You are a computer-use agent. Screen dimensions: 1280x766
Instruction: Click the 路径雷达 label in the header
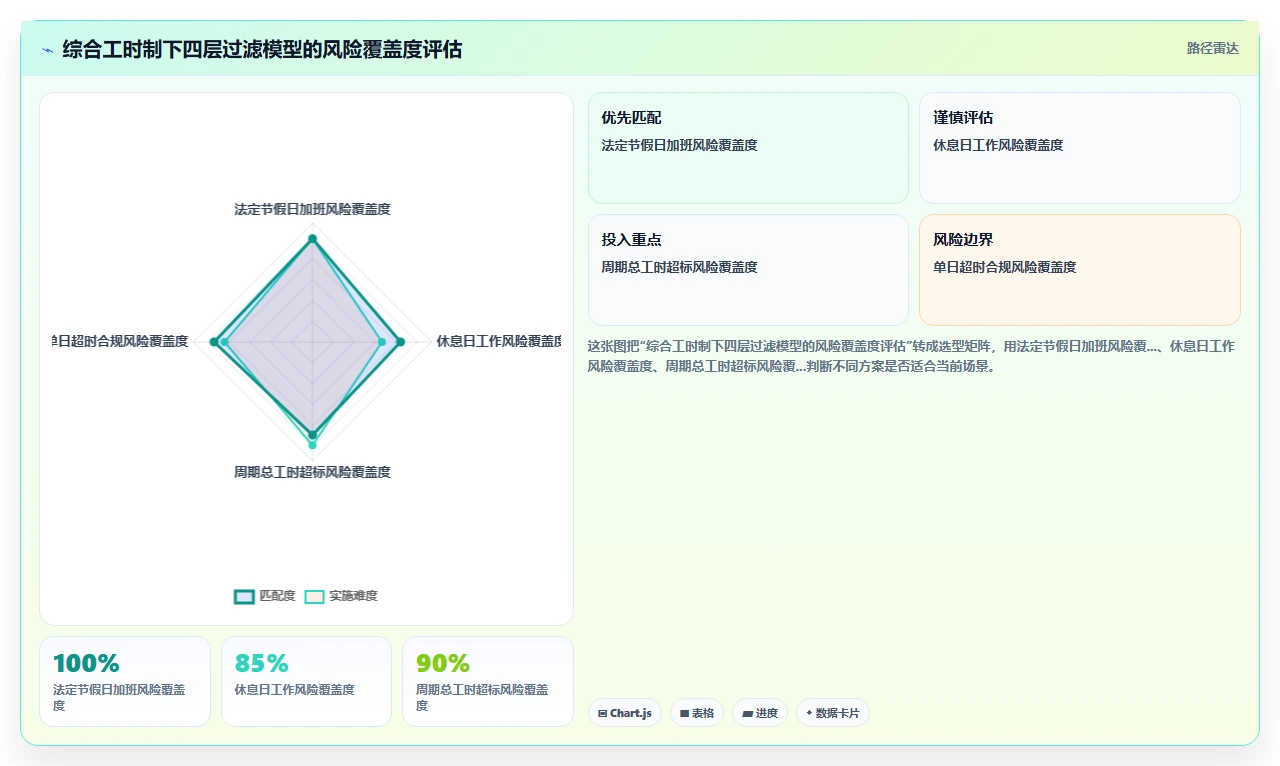coord(1212,48)
